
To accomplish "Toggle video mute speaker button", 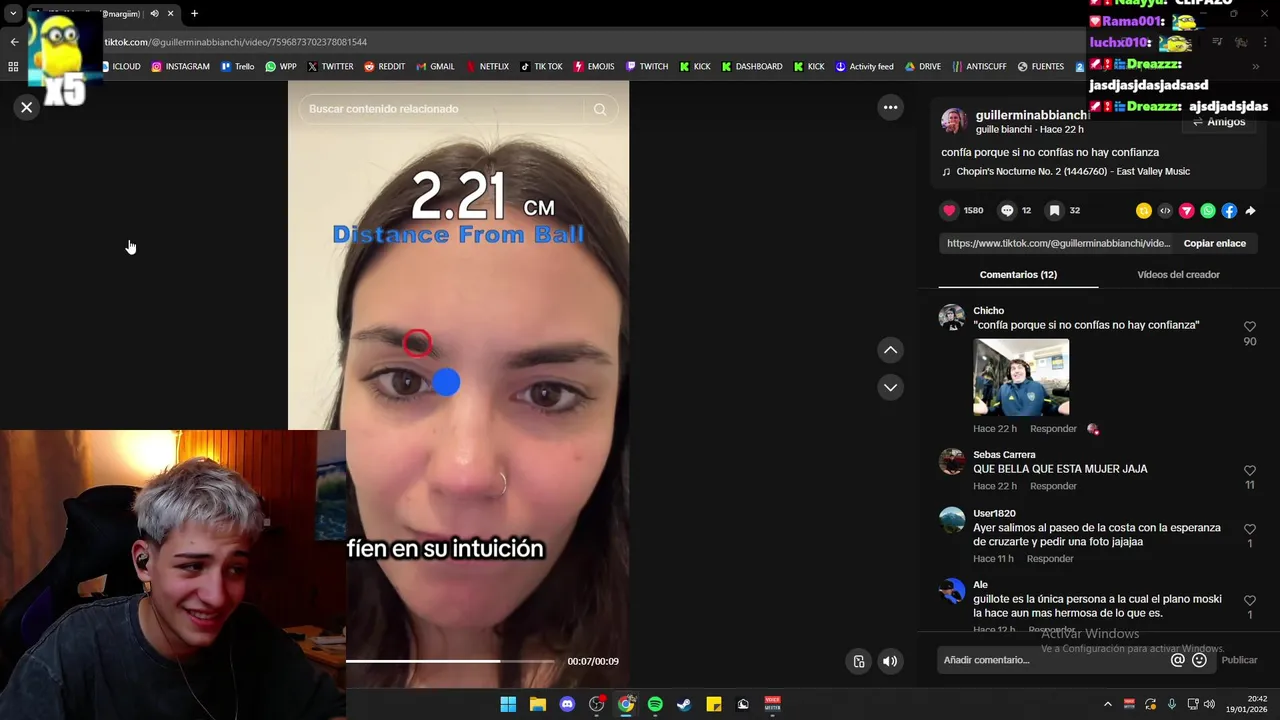I will (890, 661).
